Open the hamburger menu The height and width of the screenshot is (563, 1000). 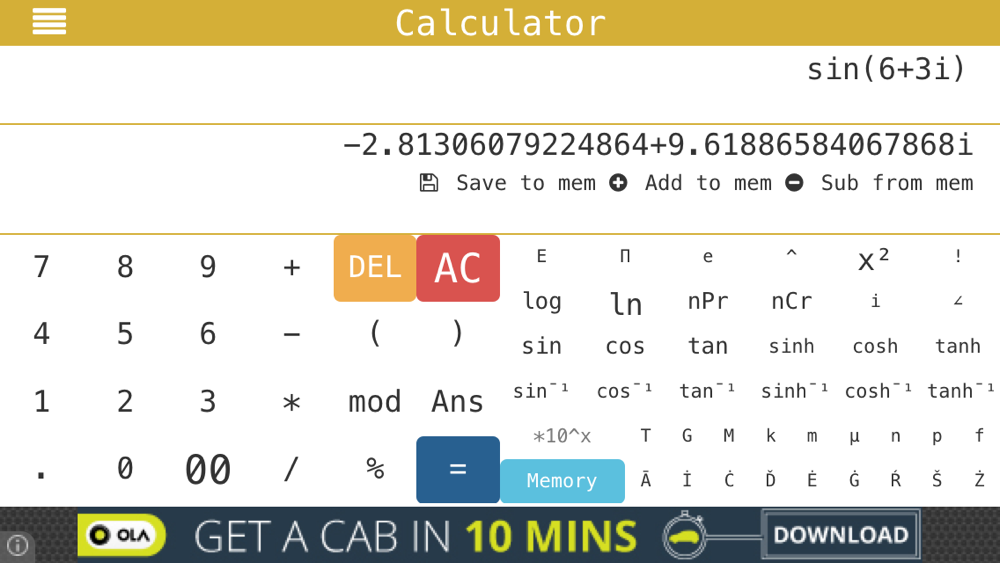pos(49,22)
